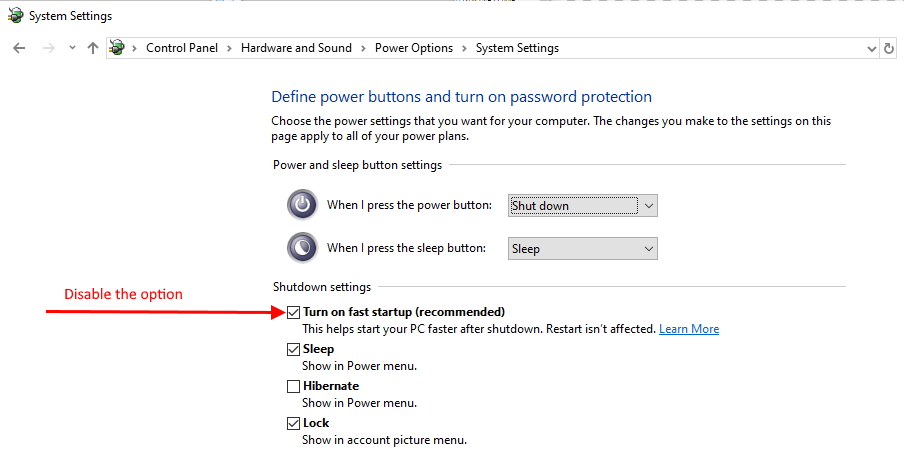Click the Control Panel icon in address bar
Viewport: 904px width, 456px height.
117,48
